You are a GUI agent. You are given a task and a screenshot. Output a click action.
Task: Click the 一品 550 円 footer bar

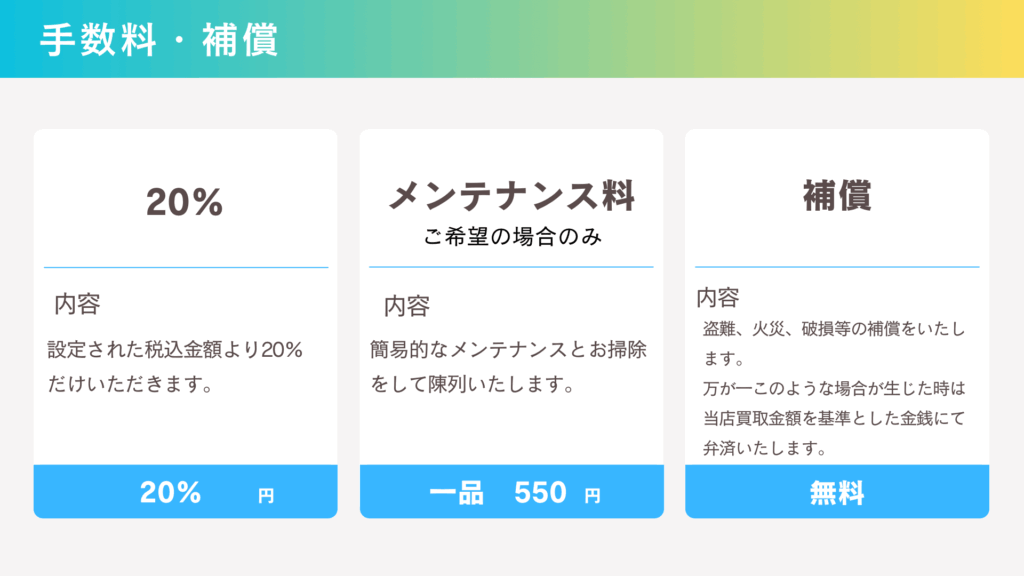511,492
